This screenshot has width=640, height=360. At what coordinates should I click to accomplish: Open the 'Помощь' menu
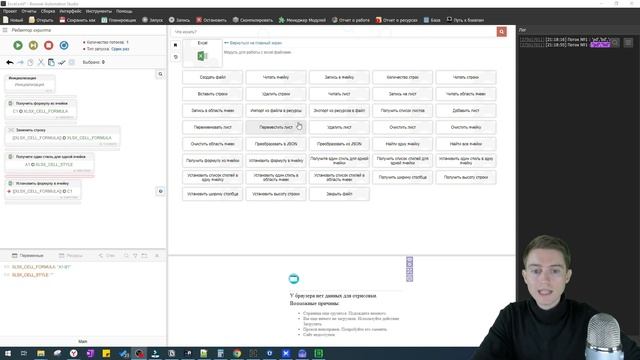point(124,11)
